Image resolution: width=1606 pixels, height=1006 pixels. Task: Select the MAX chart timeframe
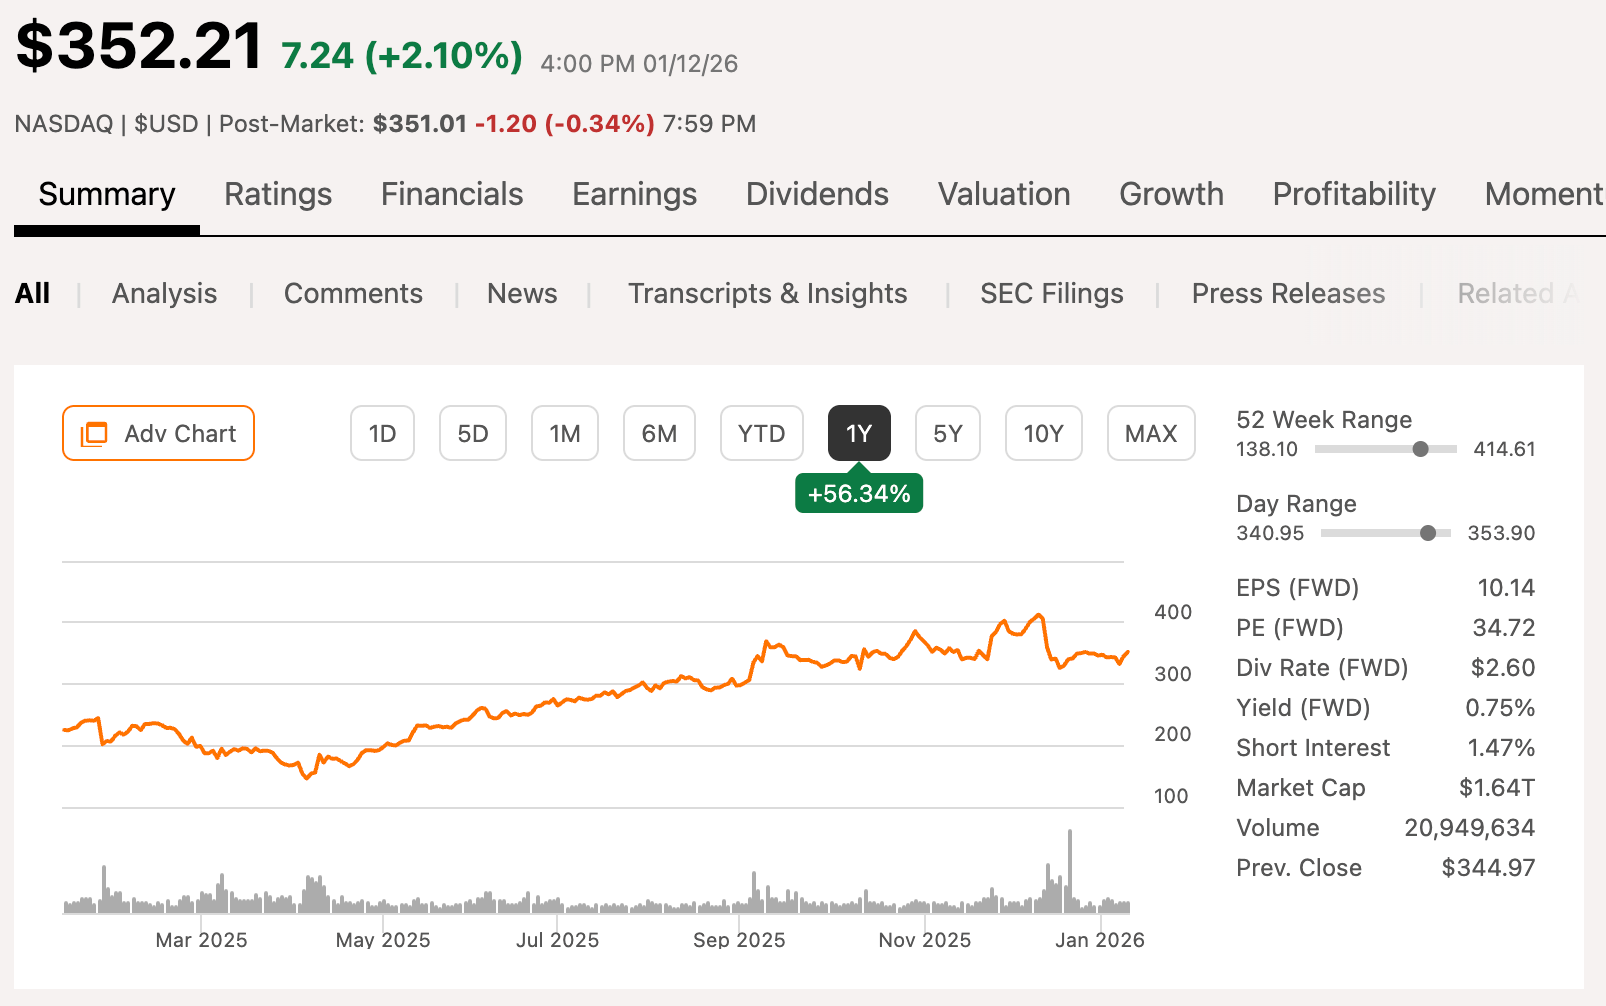[x=1151, y=433]
